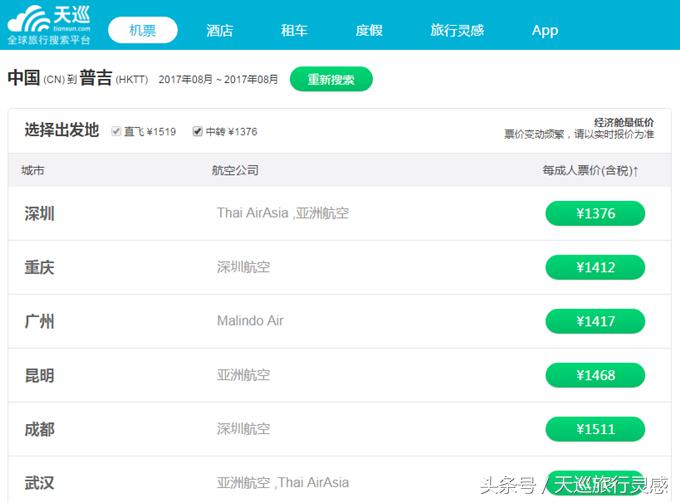The height and width of the screenshot is (502, 680).
Task: Click the 成都 city row name
Action: point(39,429)
